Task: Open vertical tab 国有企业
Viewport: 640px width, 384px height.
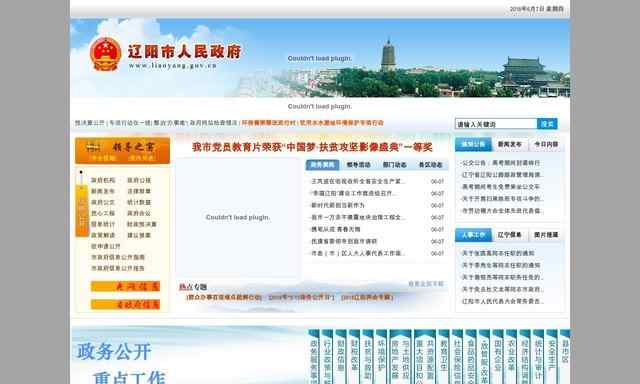Action: point(498,357)
